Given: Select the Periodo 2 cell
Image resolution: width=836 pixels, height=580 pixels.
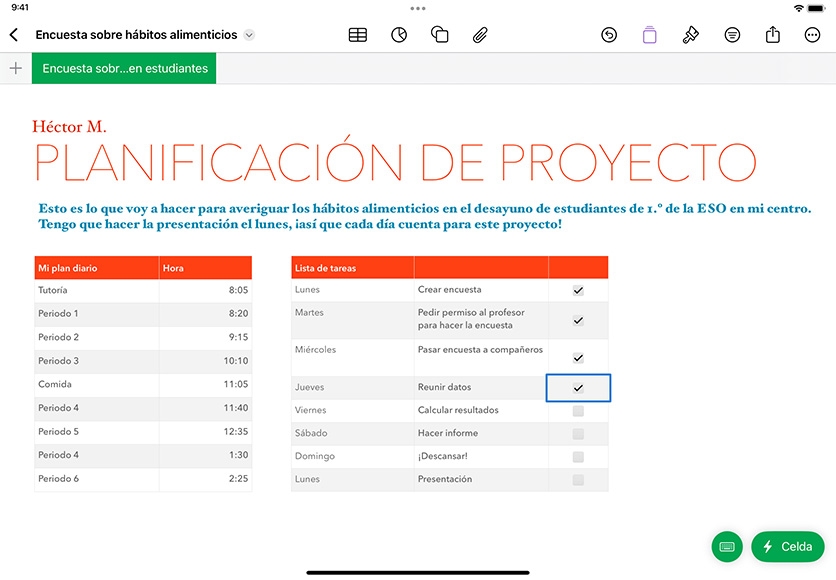Looking at the screenshot, I should coord(97,337).
